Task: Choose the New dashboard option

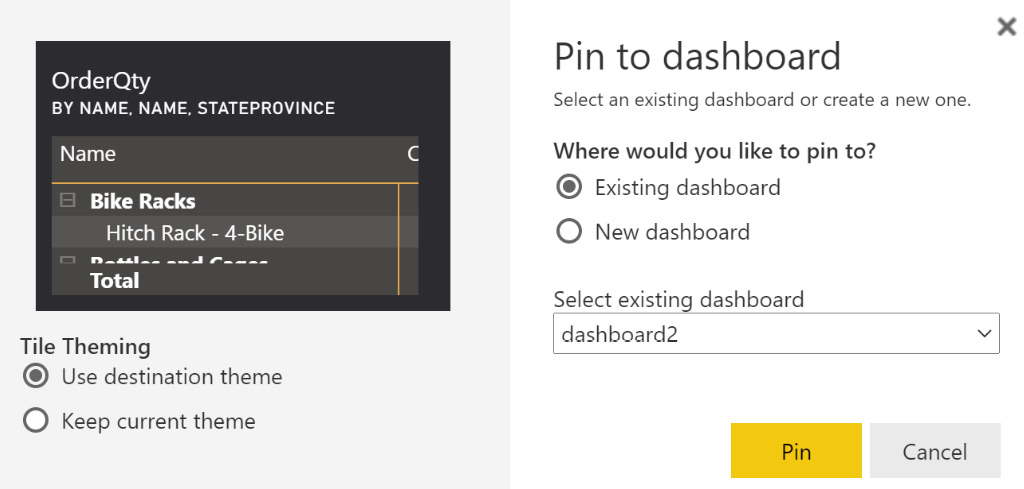Action: [x=569, y=232]
